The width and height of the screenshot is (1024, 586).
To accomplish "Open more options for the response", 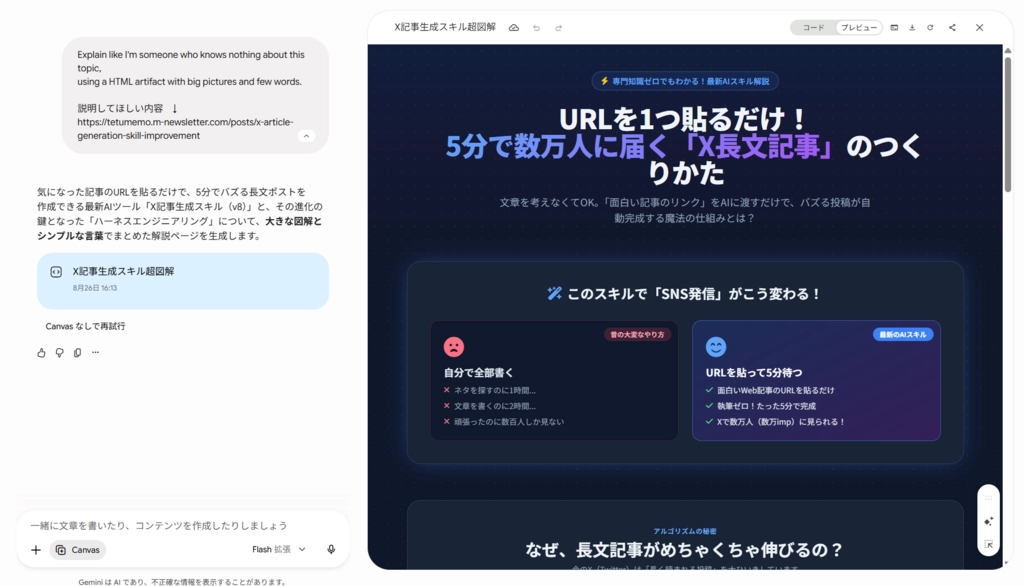I will pos(95,353).
